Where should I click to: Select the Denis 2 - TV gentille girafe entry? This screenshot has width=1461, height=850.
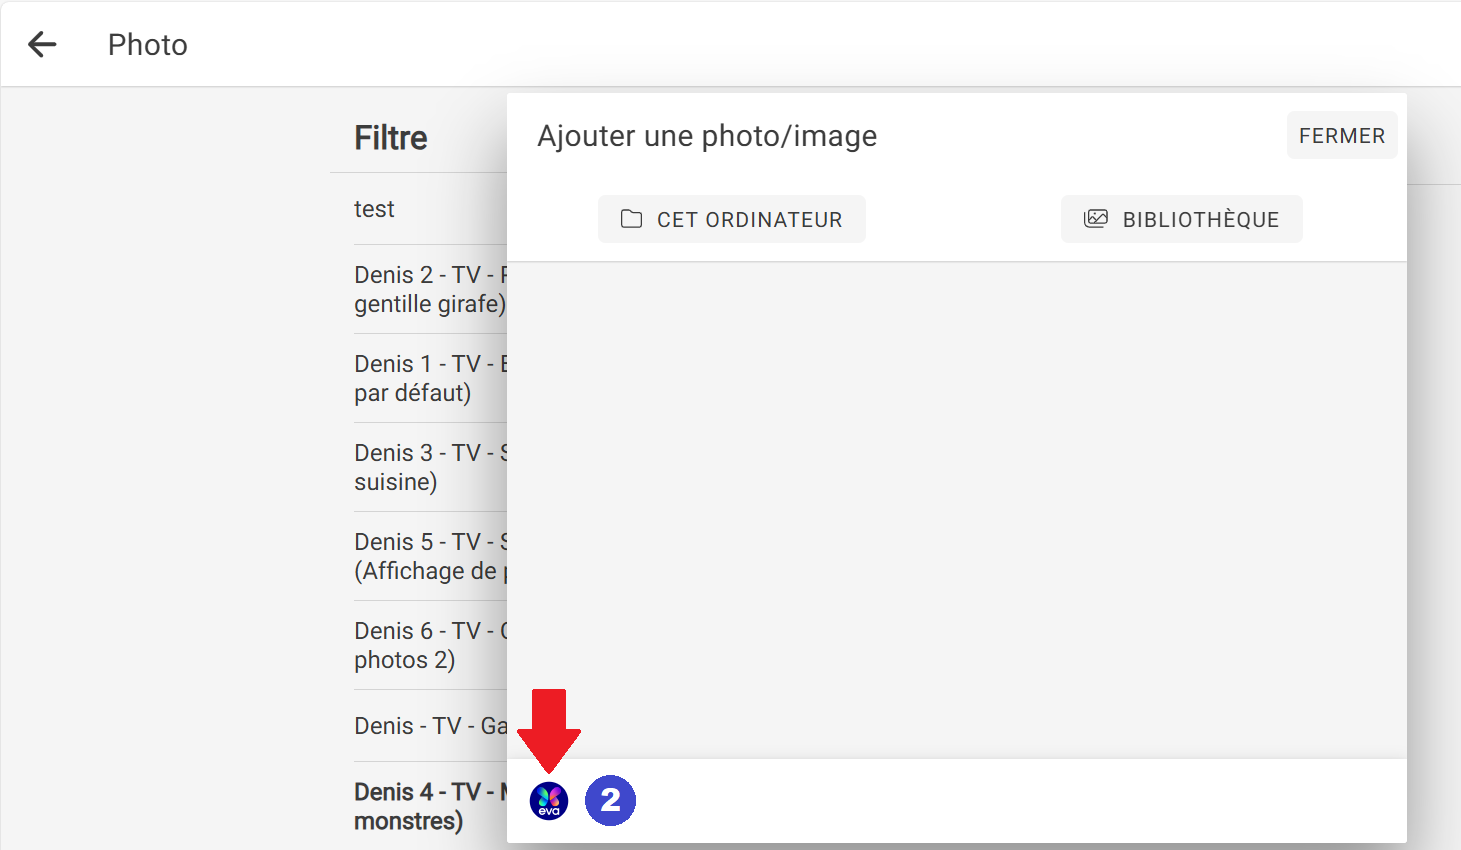click(x=430, y=289)
